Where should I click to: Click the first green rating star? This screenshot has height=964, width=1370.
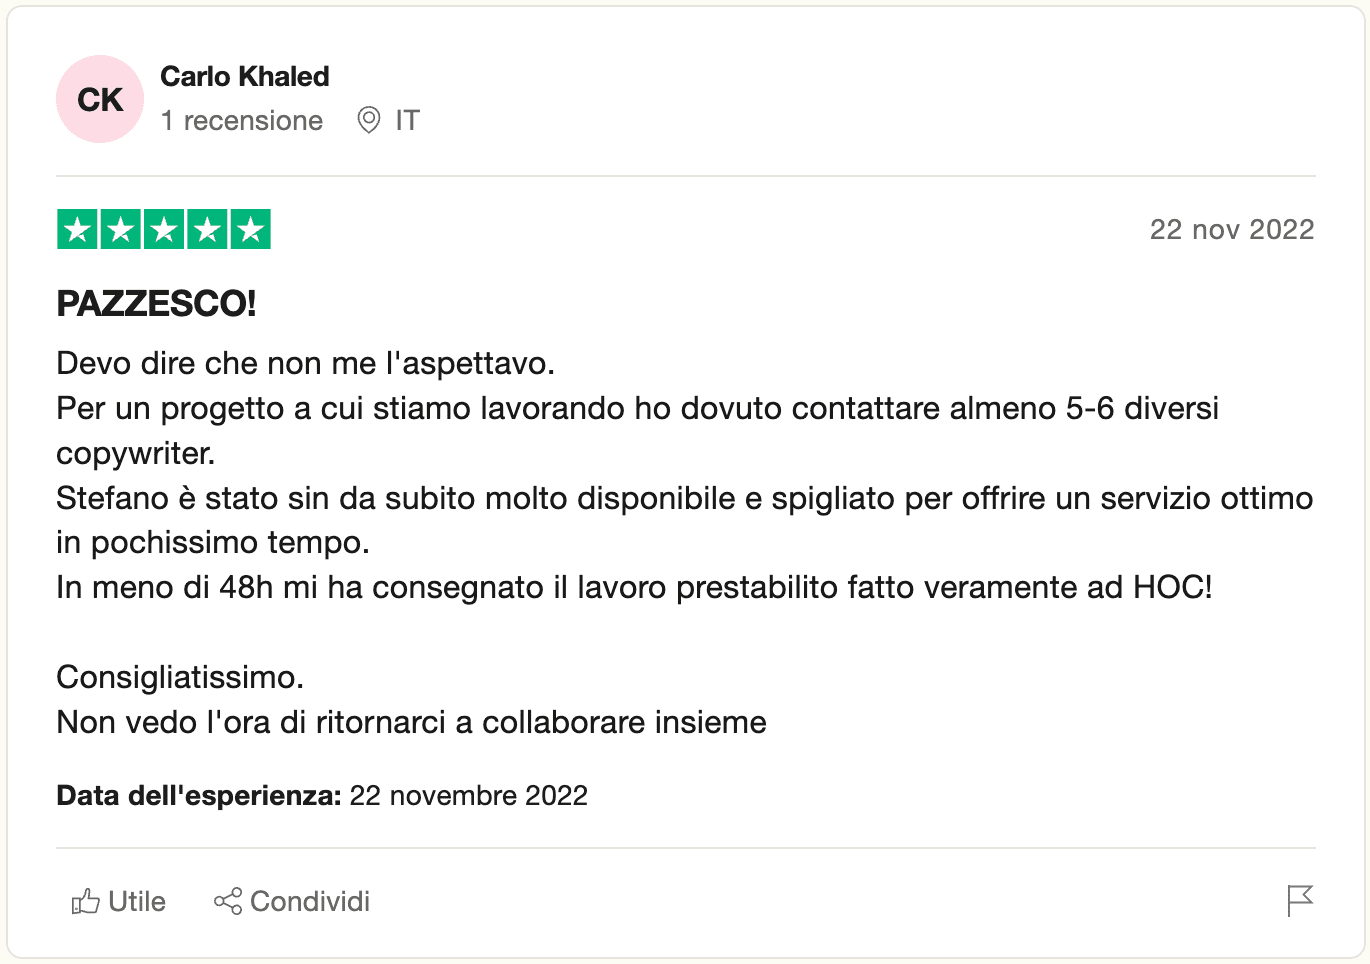click(x=77, y=229)
